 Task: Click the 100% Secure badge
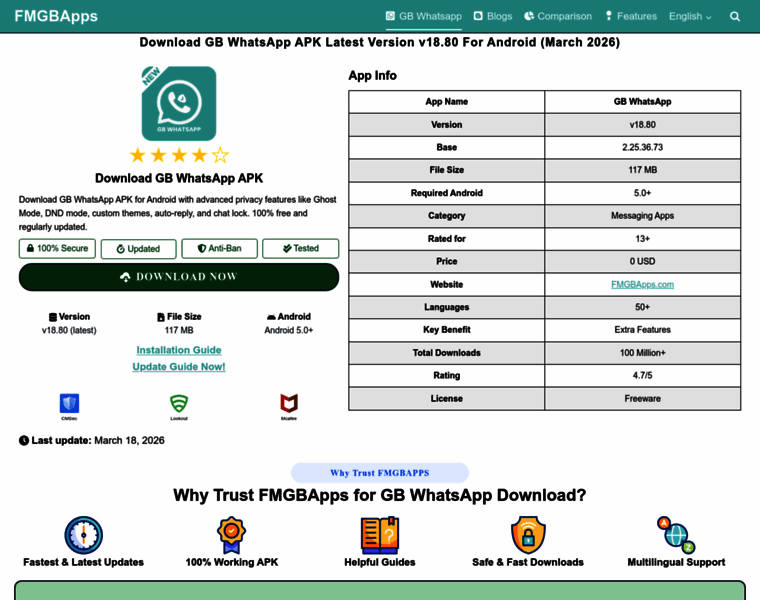pyautogui.click(x=57, y=249)
